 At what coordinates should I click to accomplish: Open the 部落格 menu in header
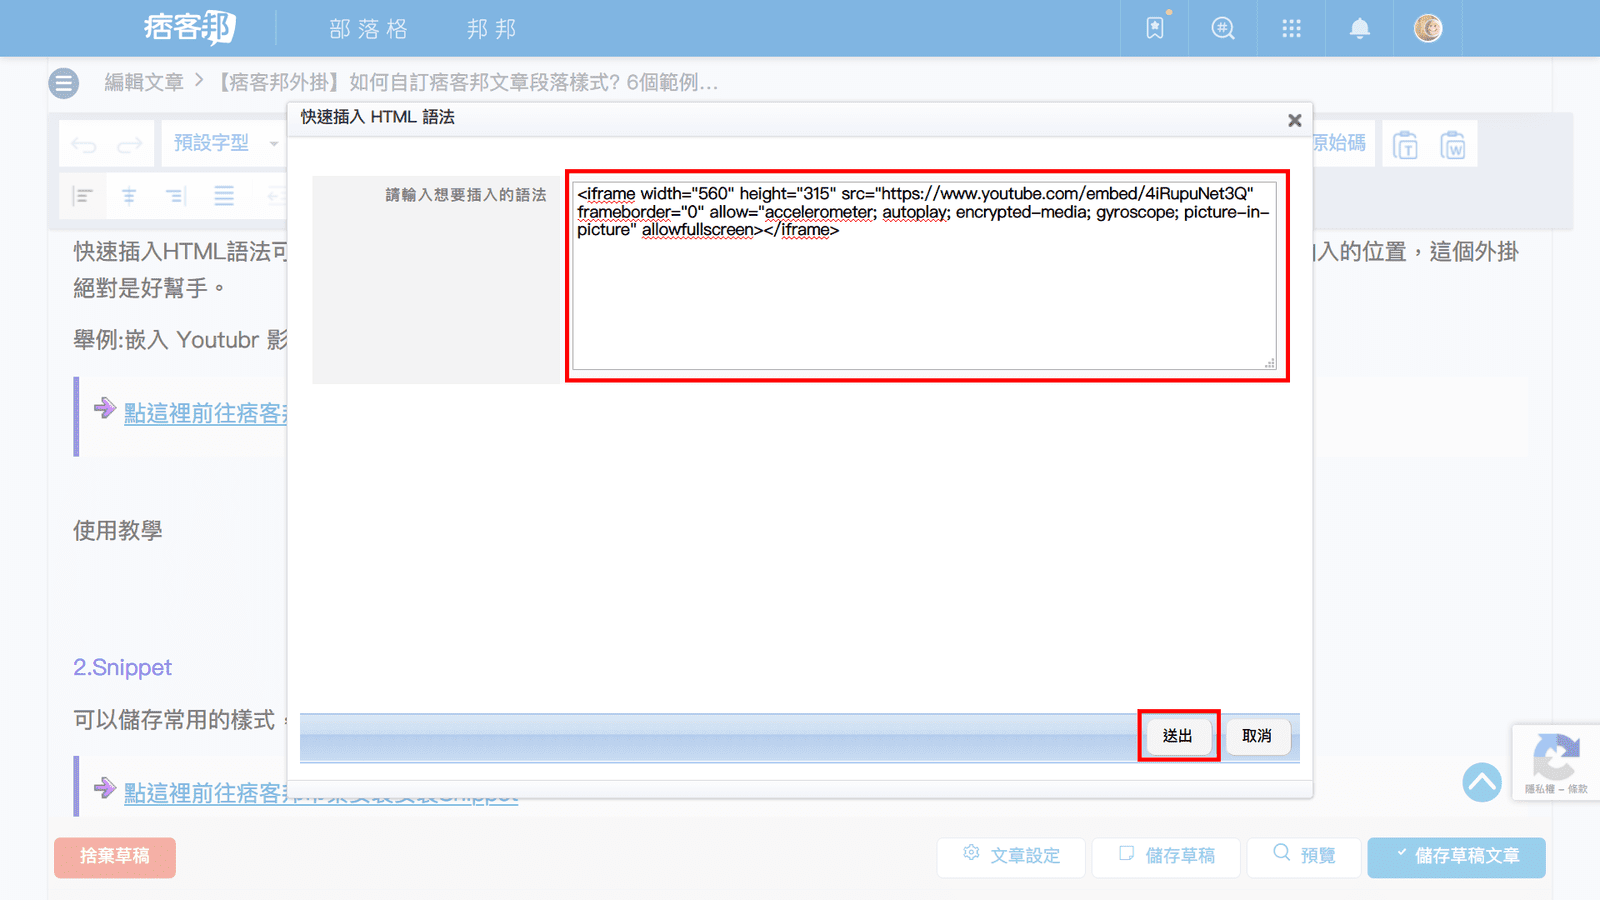(369, 29)
